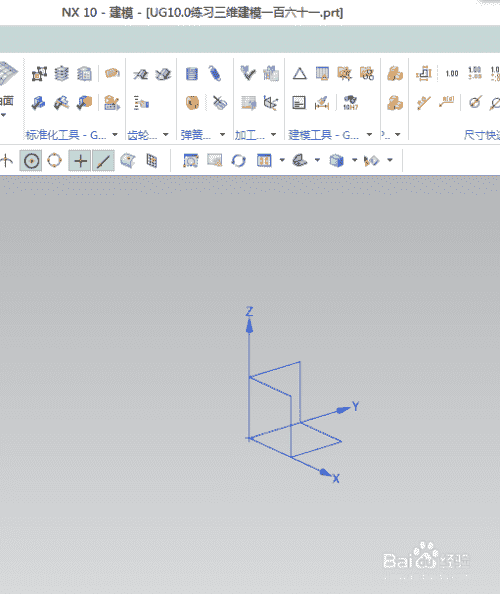
Task: Toggle the arc center snap point button
Action: click(31, 161)
